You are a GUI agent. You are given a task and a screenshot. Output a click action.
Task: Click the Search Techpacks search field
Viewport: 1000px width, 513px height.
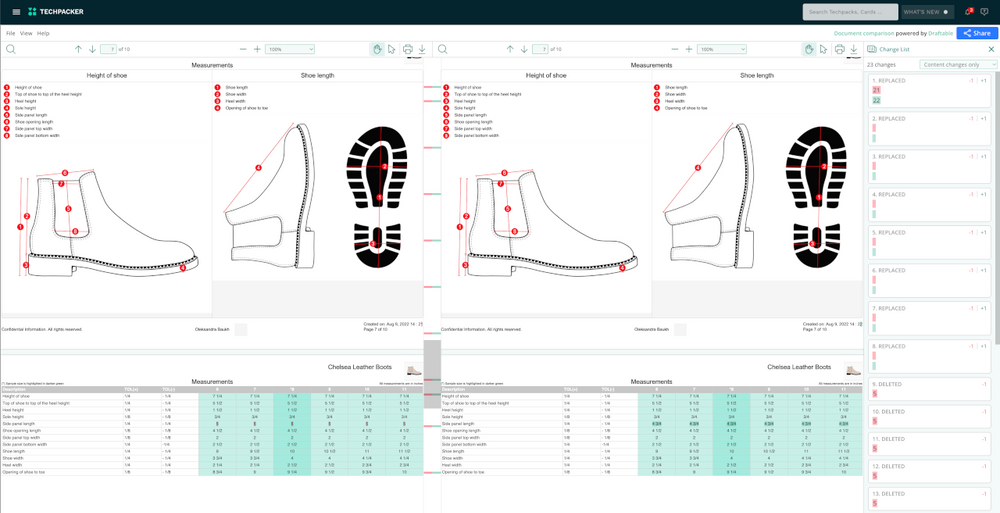click(851, 12)
